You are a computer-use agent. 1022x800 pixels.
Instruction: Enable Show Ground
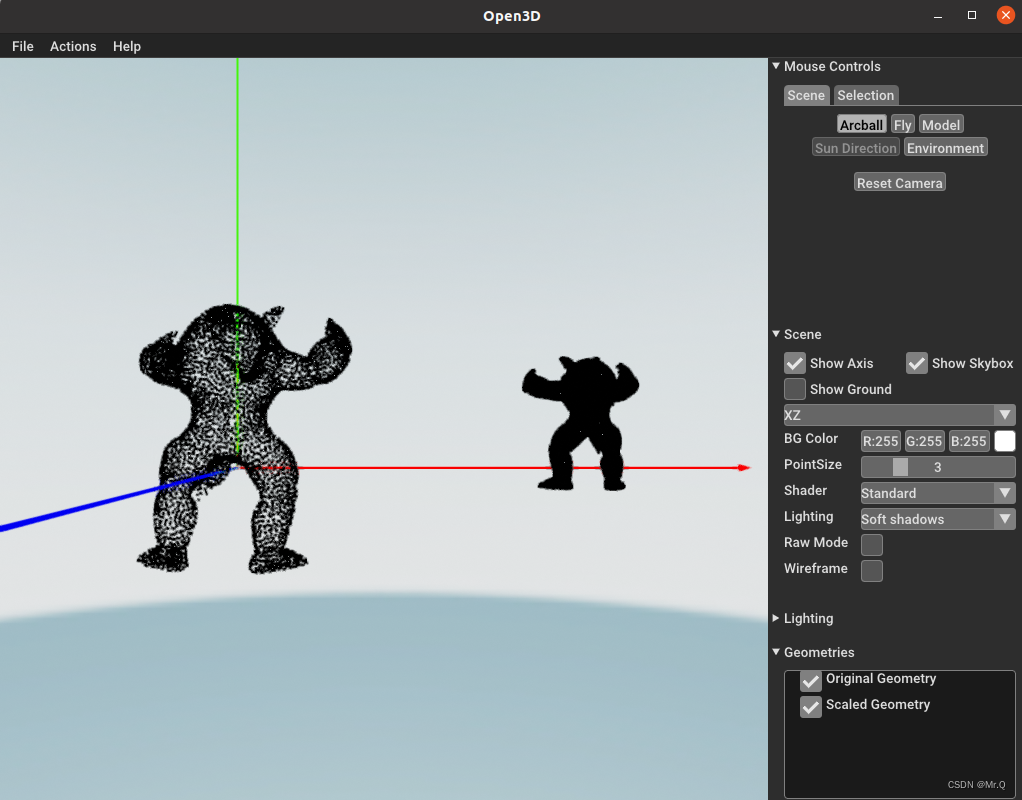pyautogui.click(x=795, y=389)
